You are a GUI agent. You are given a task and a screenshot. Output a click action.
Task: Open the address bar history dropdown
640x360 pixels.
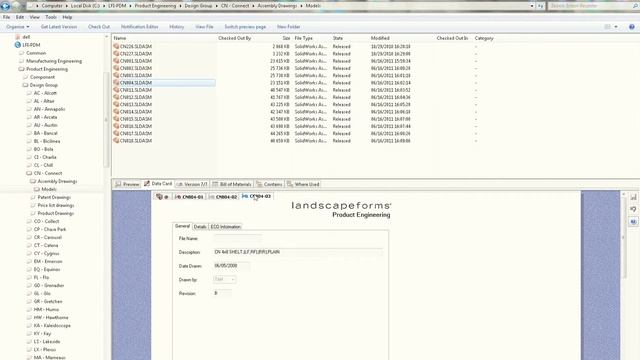click(x=532, y=6)
